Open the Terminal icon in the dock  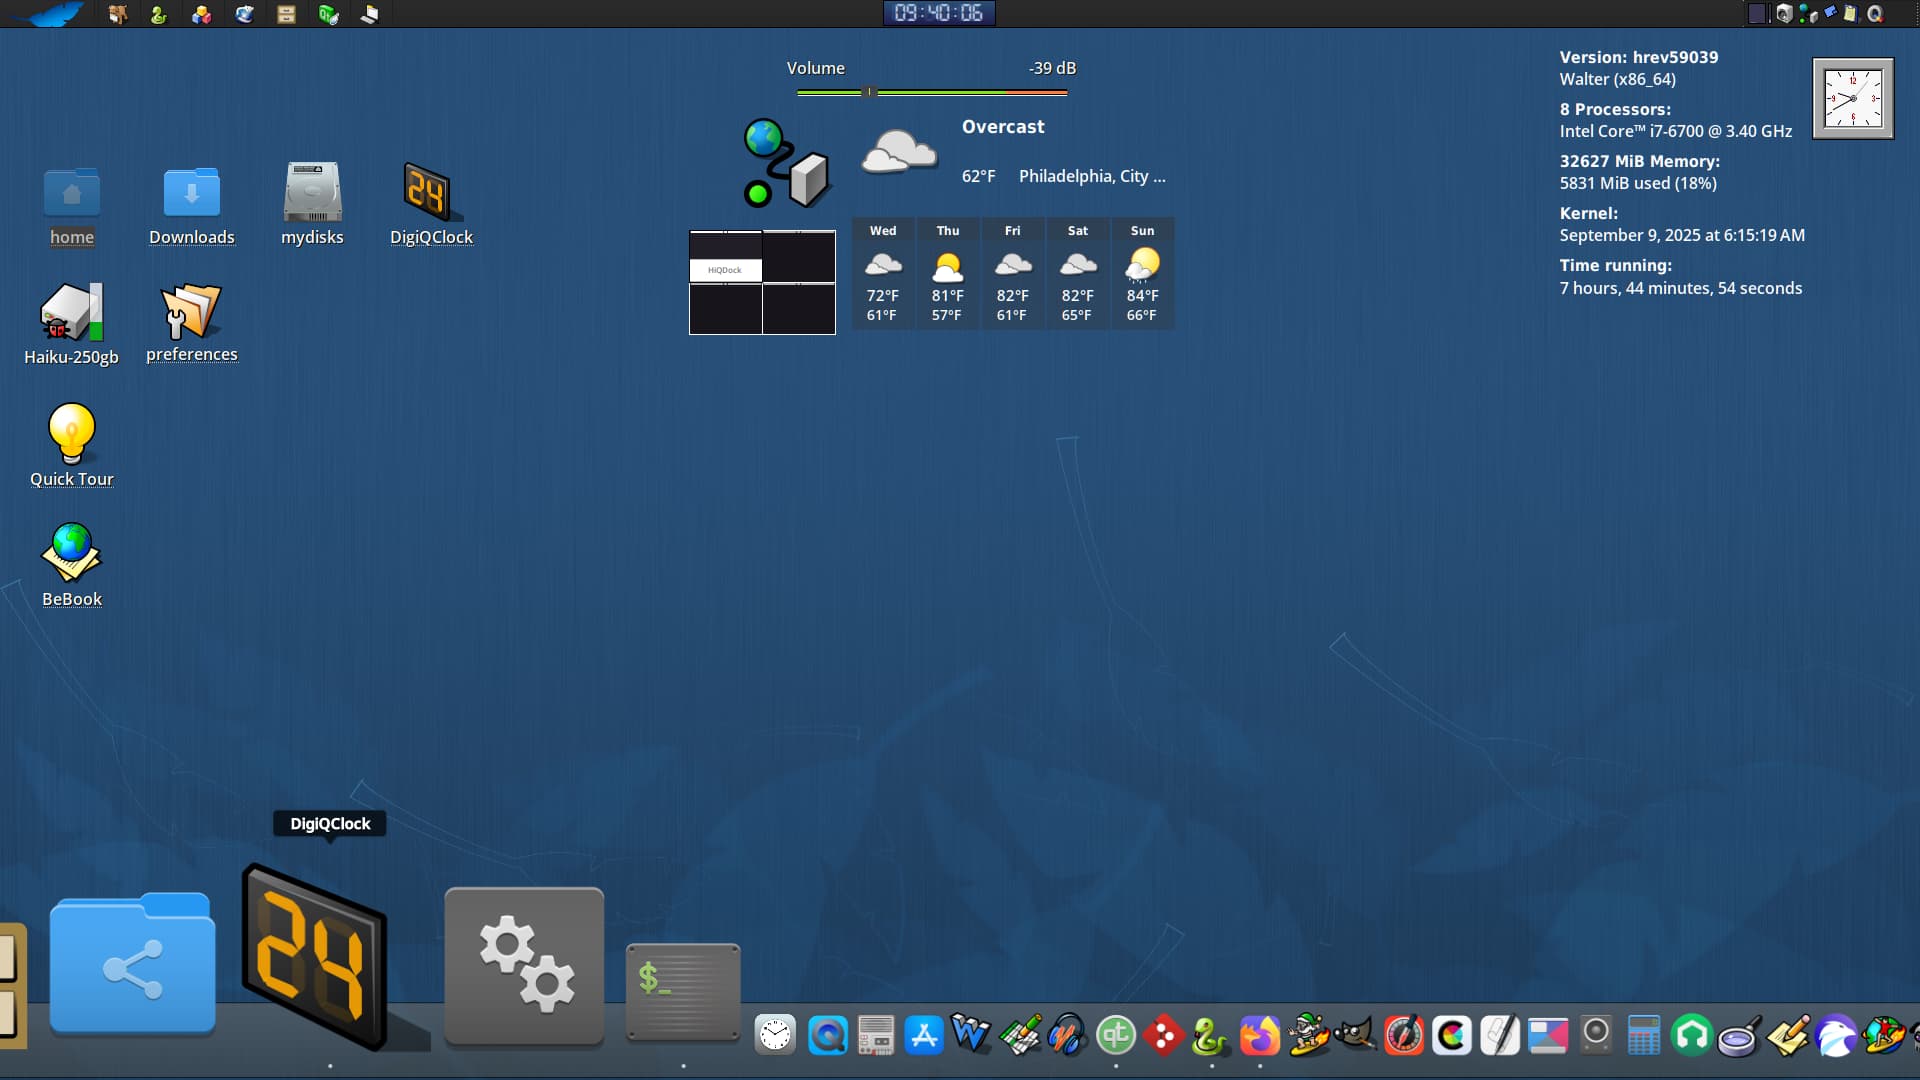(x=683, y=991)
